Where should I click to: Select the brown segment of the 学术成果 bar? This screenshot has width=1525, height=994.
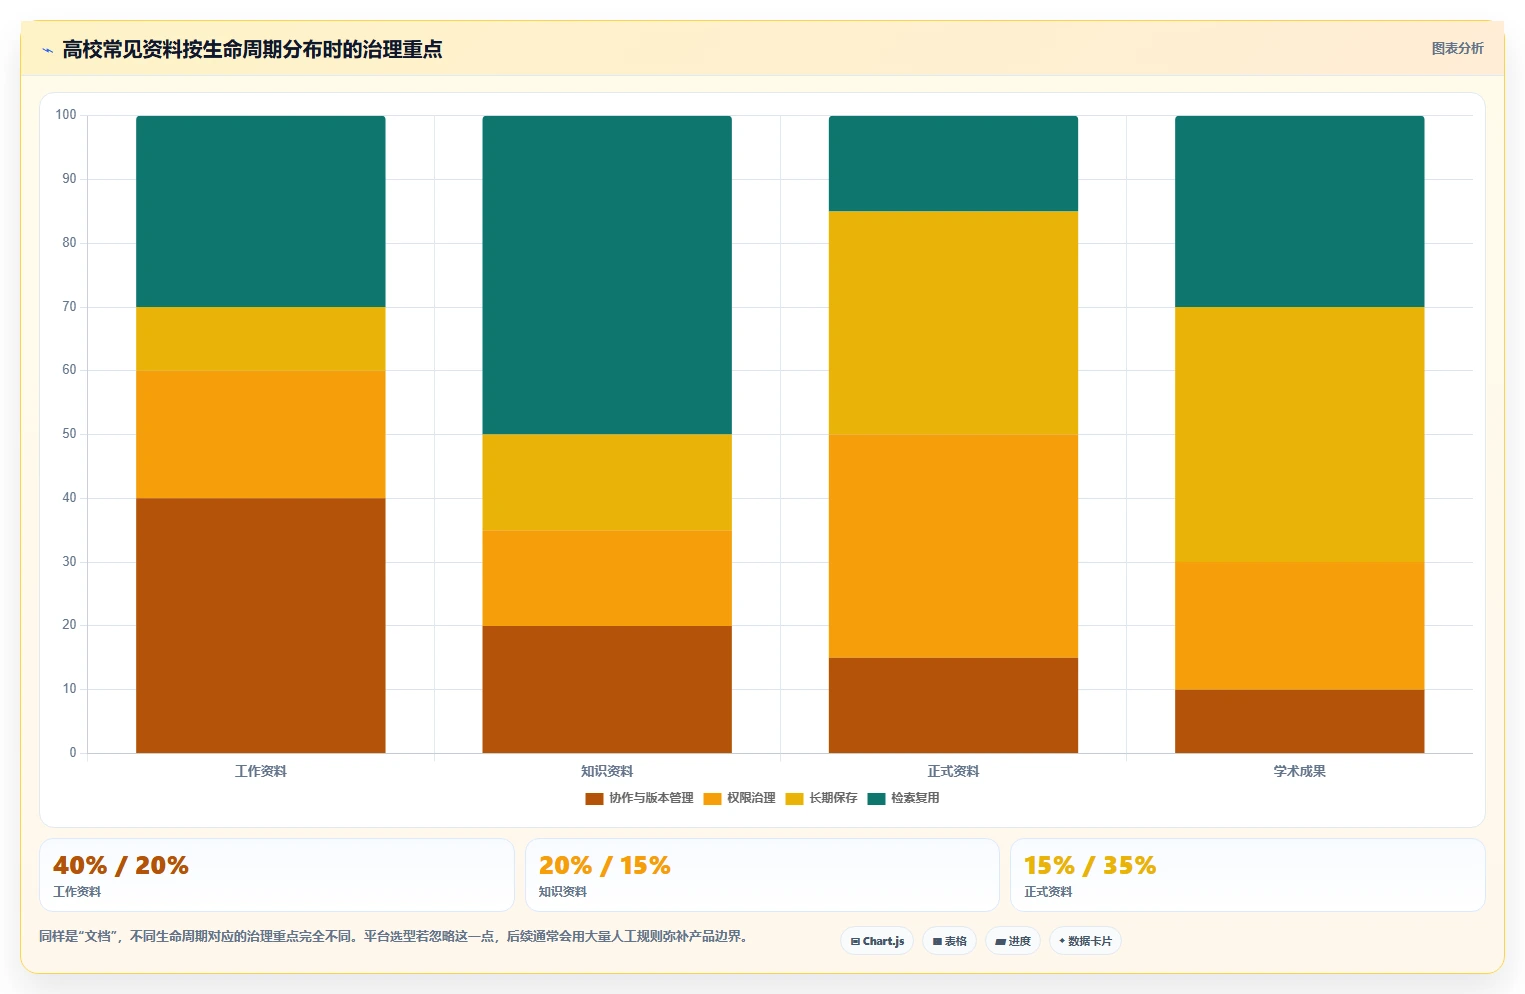point(1299,721)
